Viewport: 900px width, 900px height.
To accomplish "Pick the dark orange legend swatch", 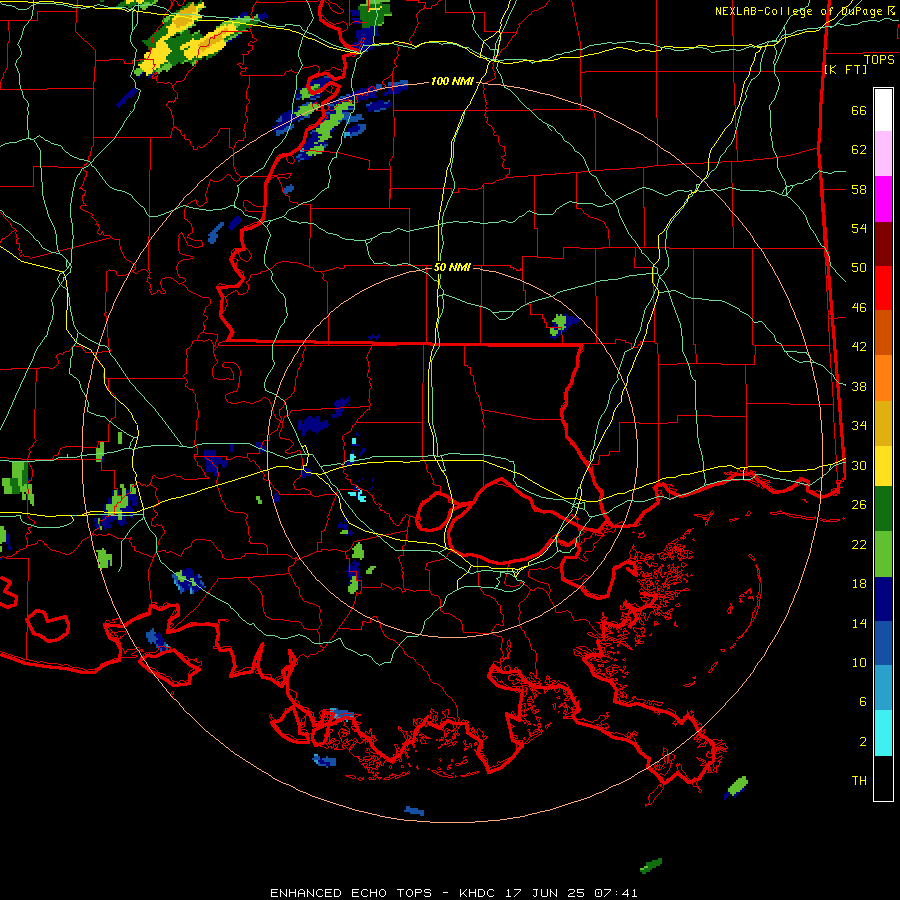I will 883,333.
